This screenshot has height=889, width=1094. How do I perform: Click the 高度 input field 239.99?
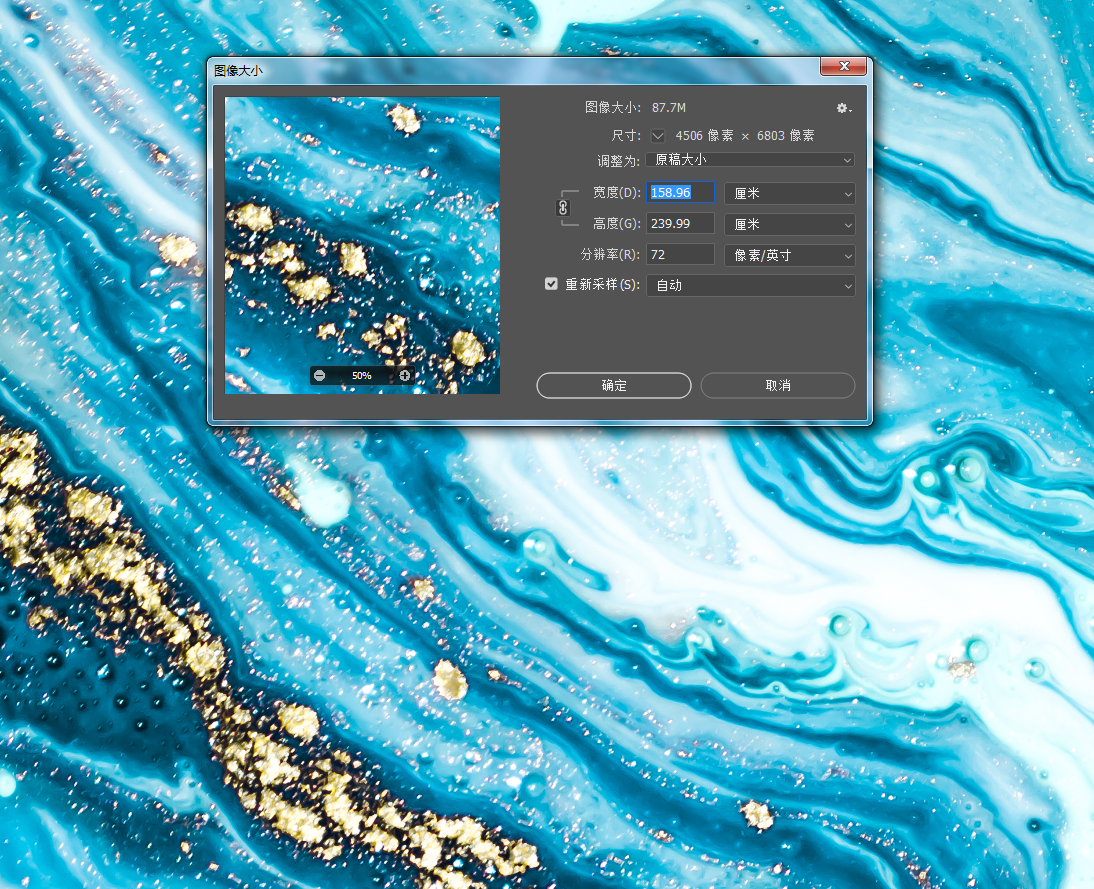pyautogui.click(x=680, y=224)
